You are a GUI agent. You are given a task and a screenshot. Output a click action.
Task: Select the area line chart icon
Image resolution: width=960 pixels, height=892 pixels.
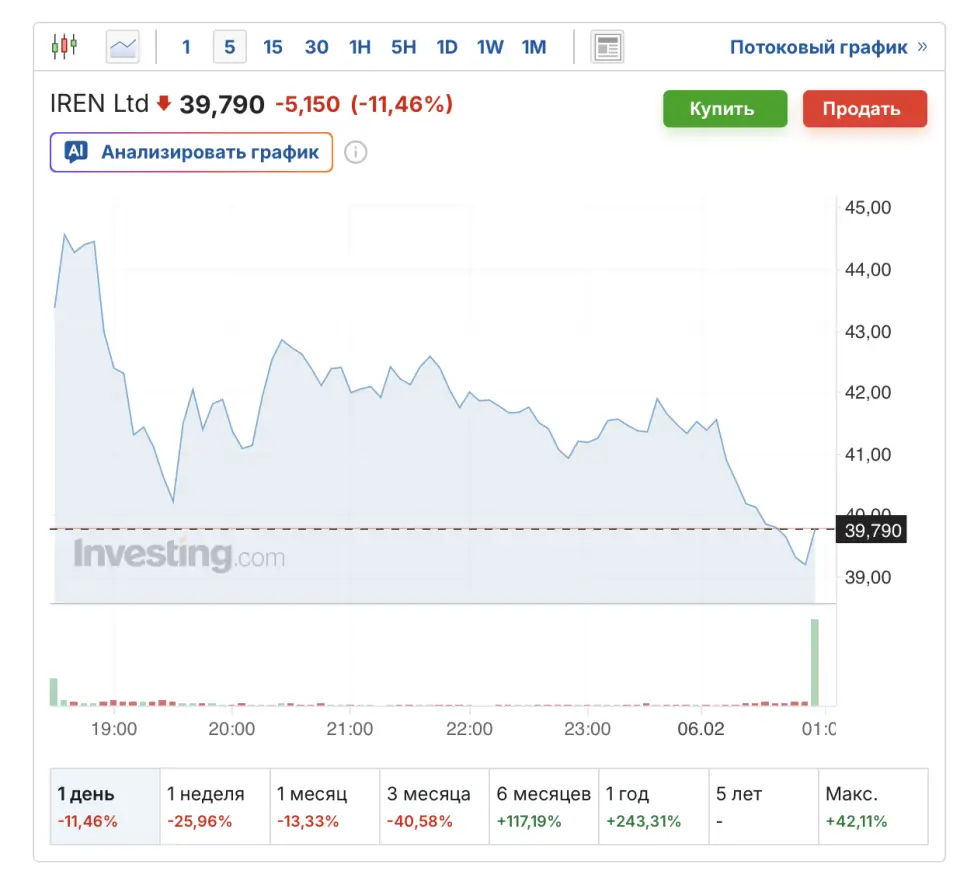pyautogui.click(x=123, y=46)
